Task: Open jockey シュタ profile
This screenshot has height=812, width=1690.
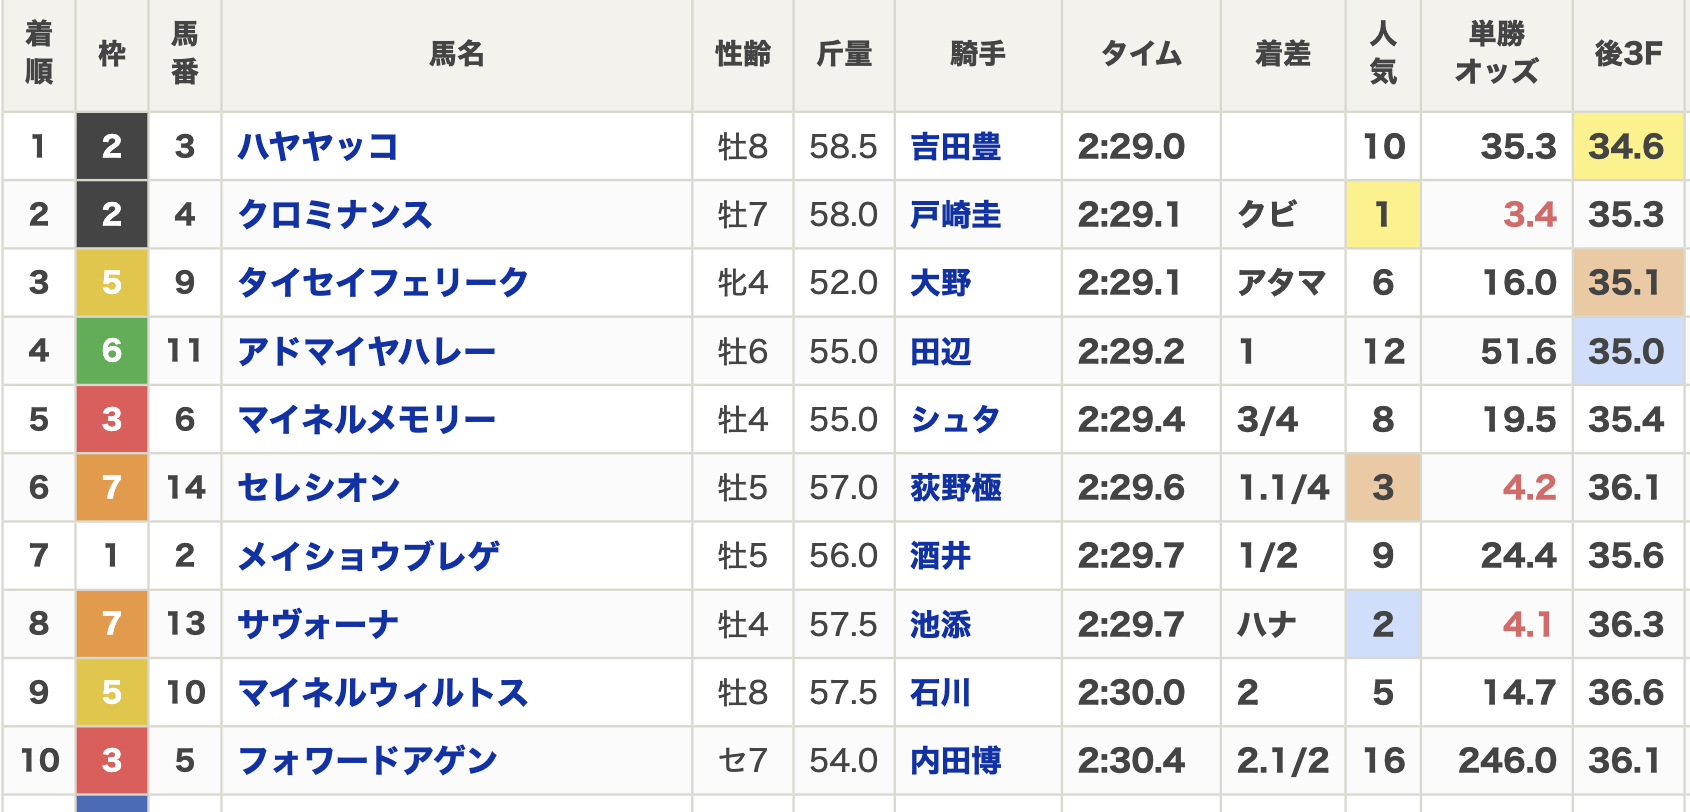Action: pos(955,419)
